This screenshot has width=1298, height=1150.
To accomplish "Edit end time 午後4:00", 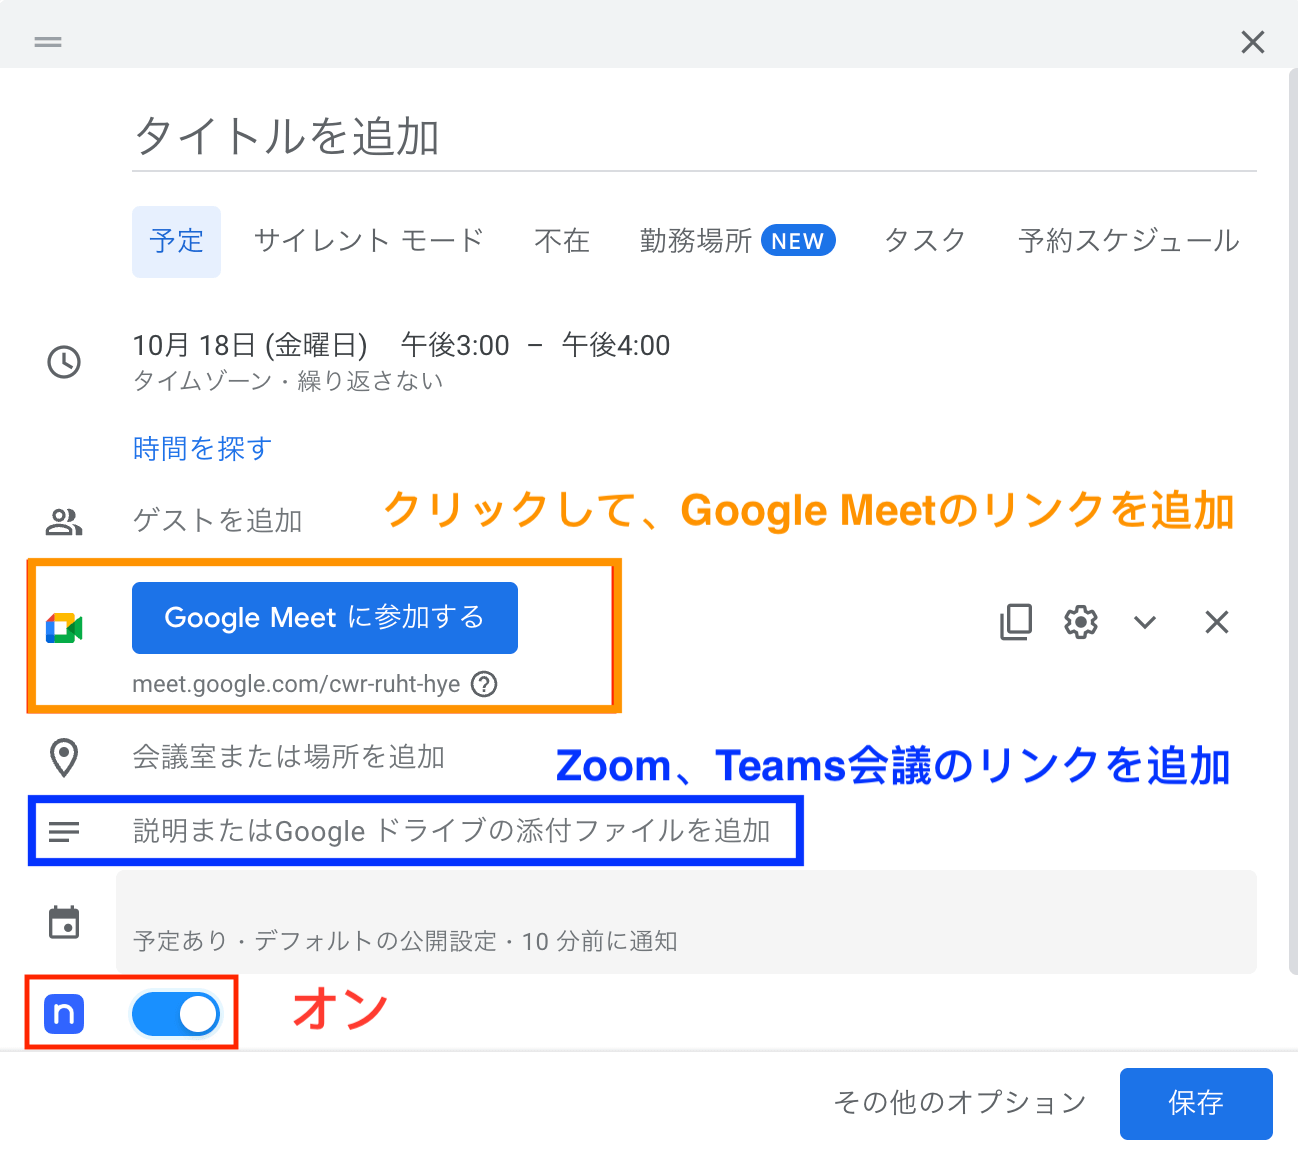I will (616, 346).
